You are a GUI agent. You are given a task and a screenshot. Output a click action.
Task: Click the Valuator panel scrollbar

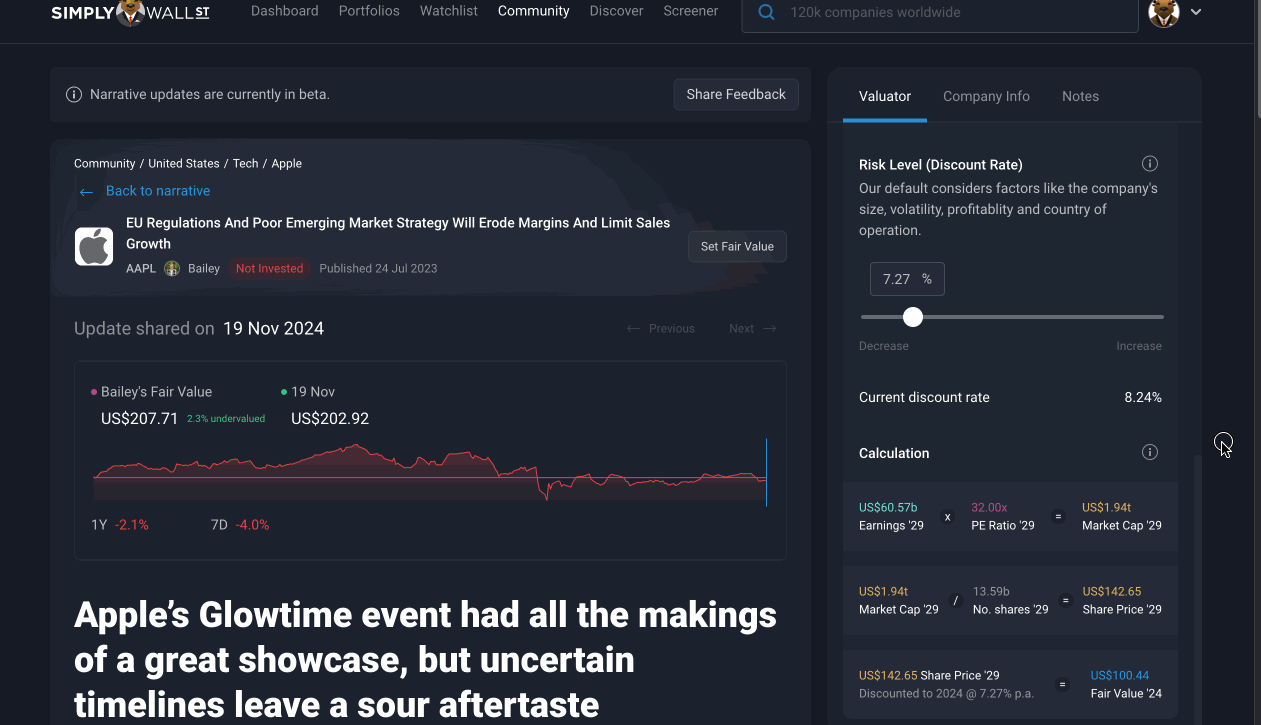point(1197,588)
